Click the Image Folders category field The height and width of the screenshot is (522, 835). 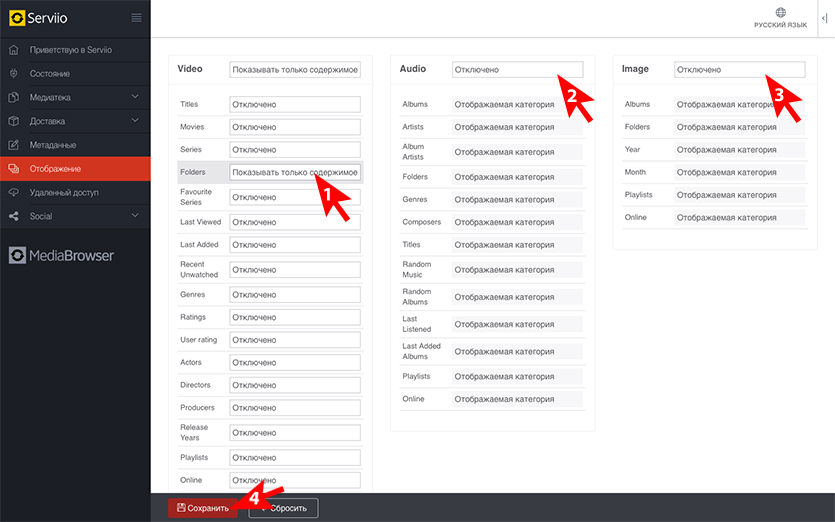click(740, 127)
